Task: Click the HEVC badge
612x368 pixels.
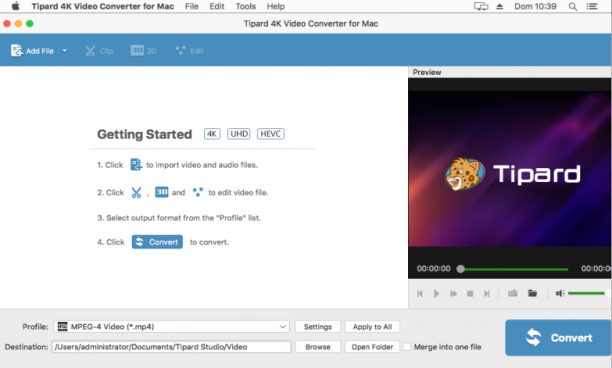Action: pos(270,134)
